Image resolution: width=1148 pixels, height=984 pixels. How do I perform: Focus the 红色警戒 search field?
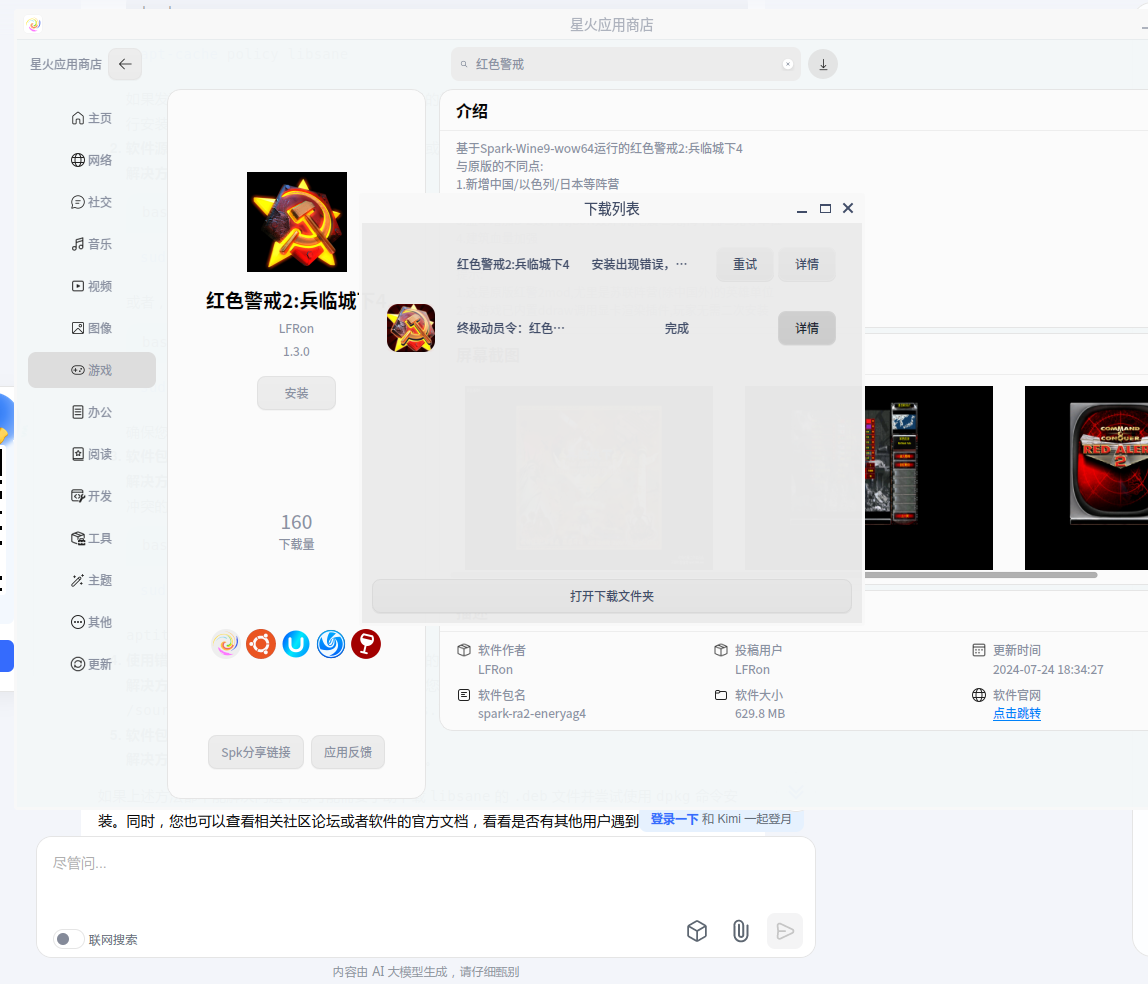pyautogui.click(x=626, y=64)
